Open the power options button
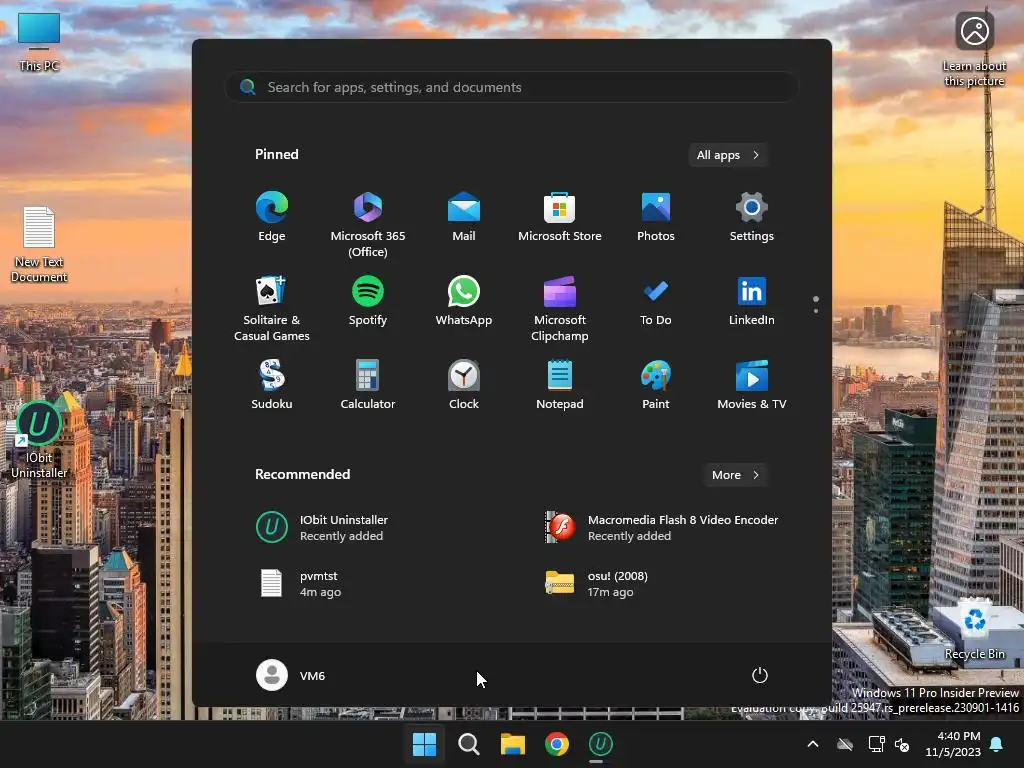The height and width of the screenshot is (768, 1024). [760, 675]
